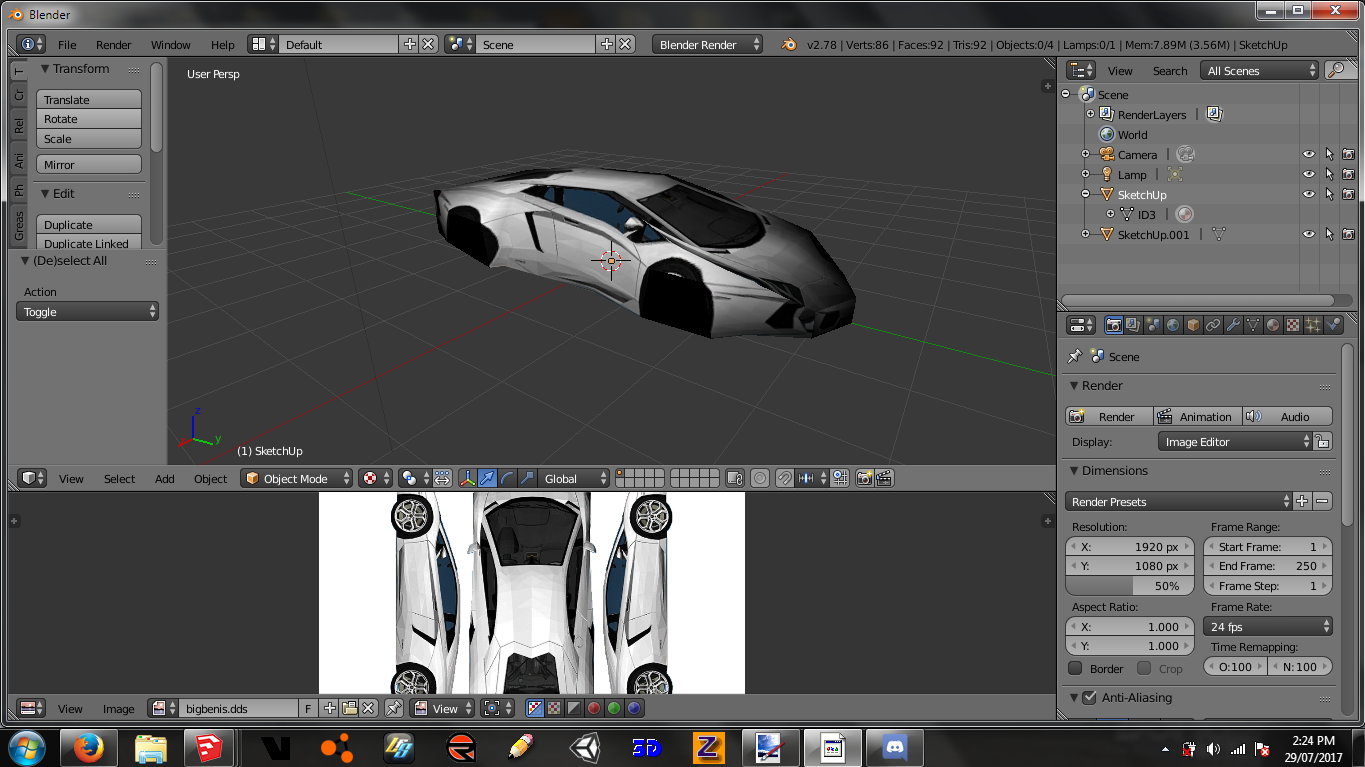Enable the Border checkbox
The height and width of the screenshot is (767, 1365).
(x=1075, y=668)
